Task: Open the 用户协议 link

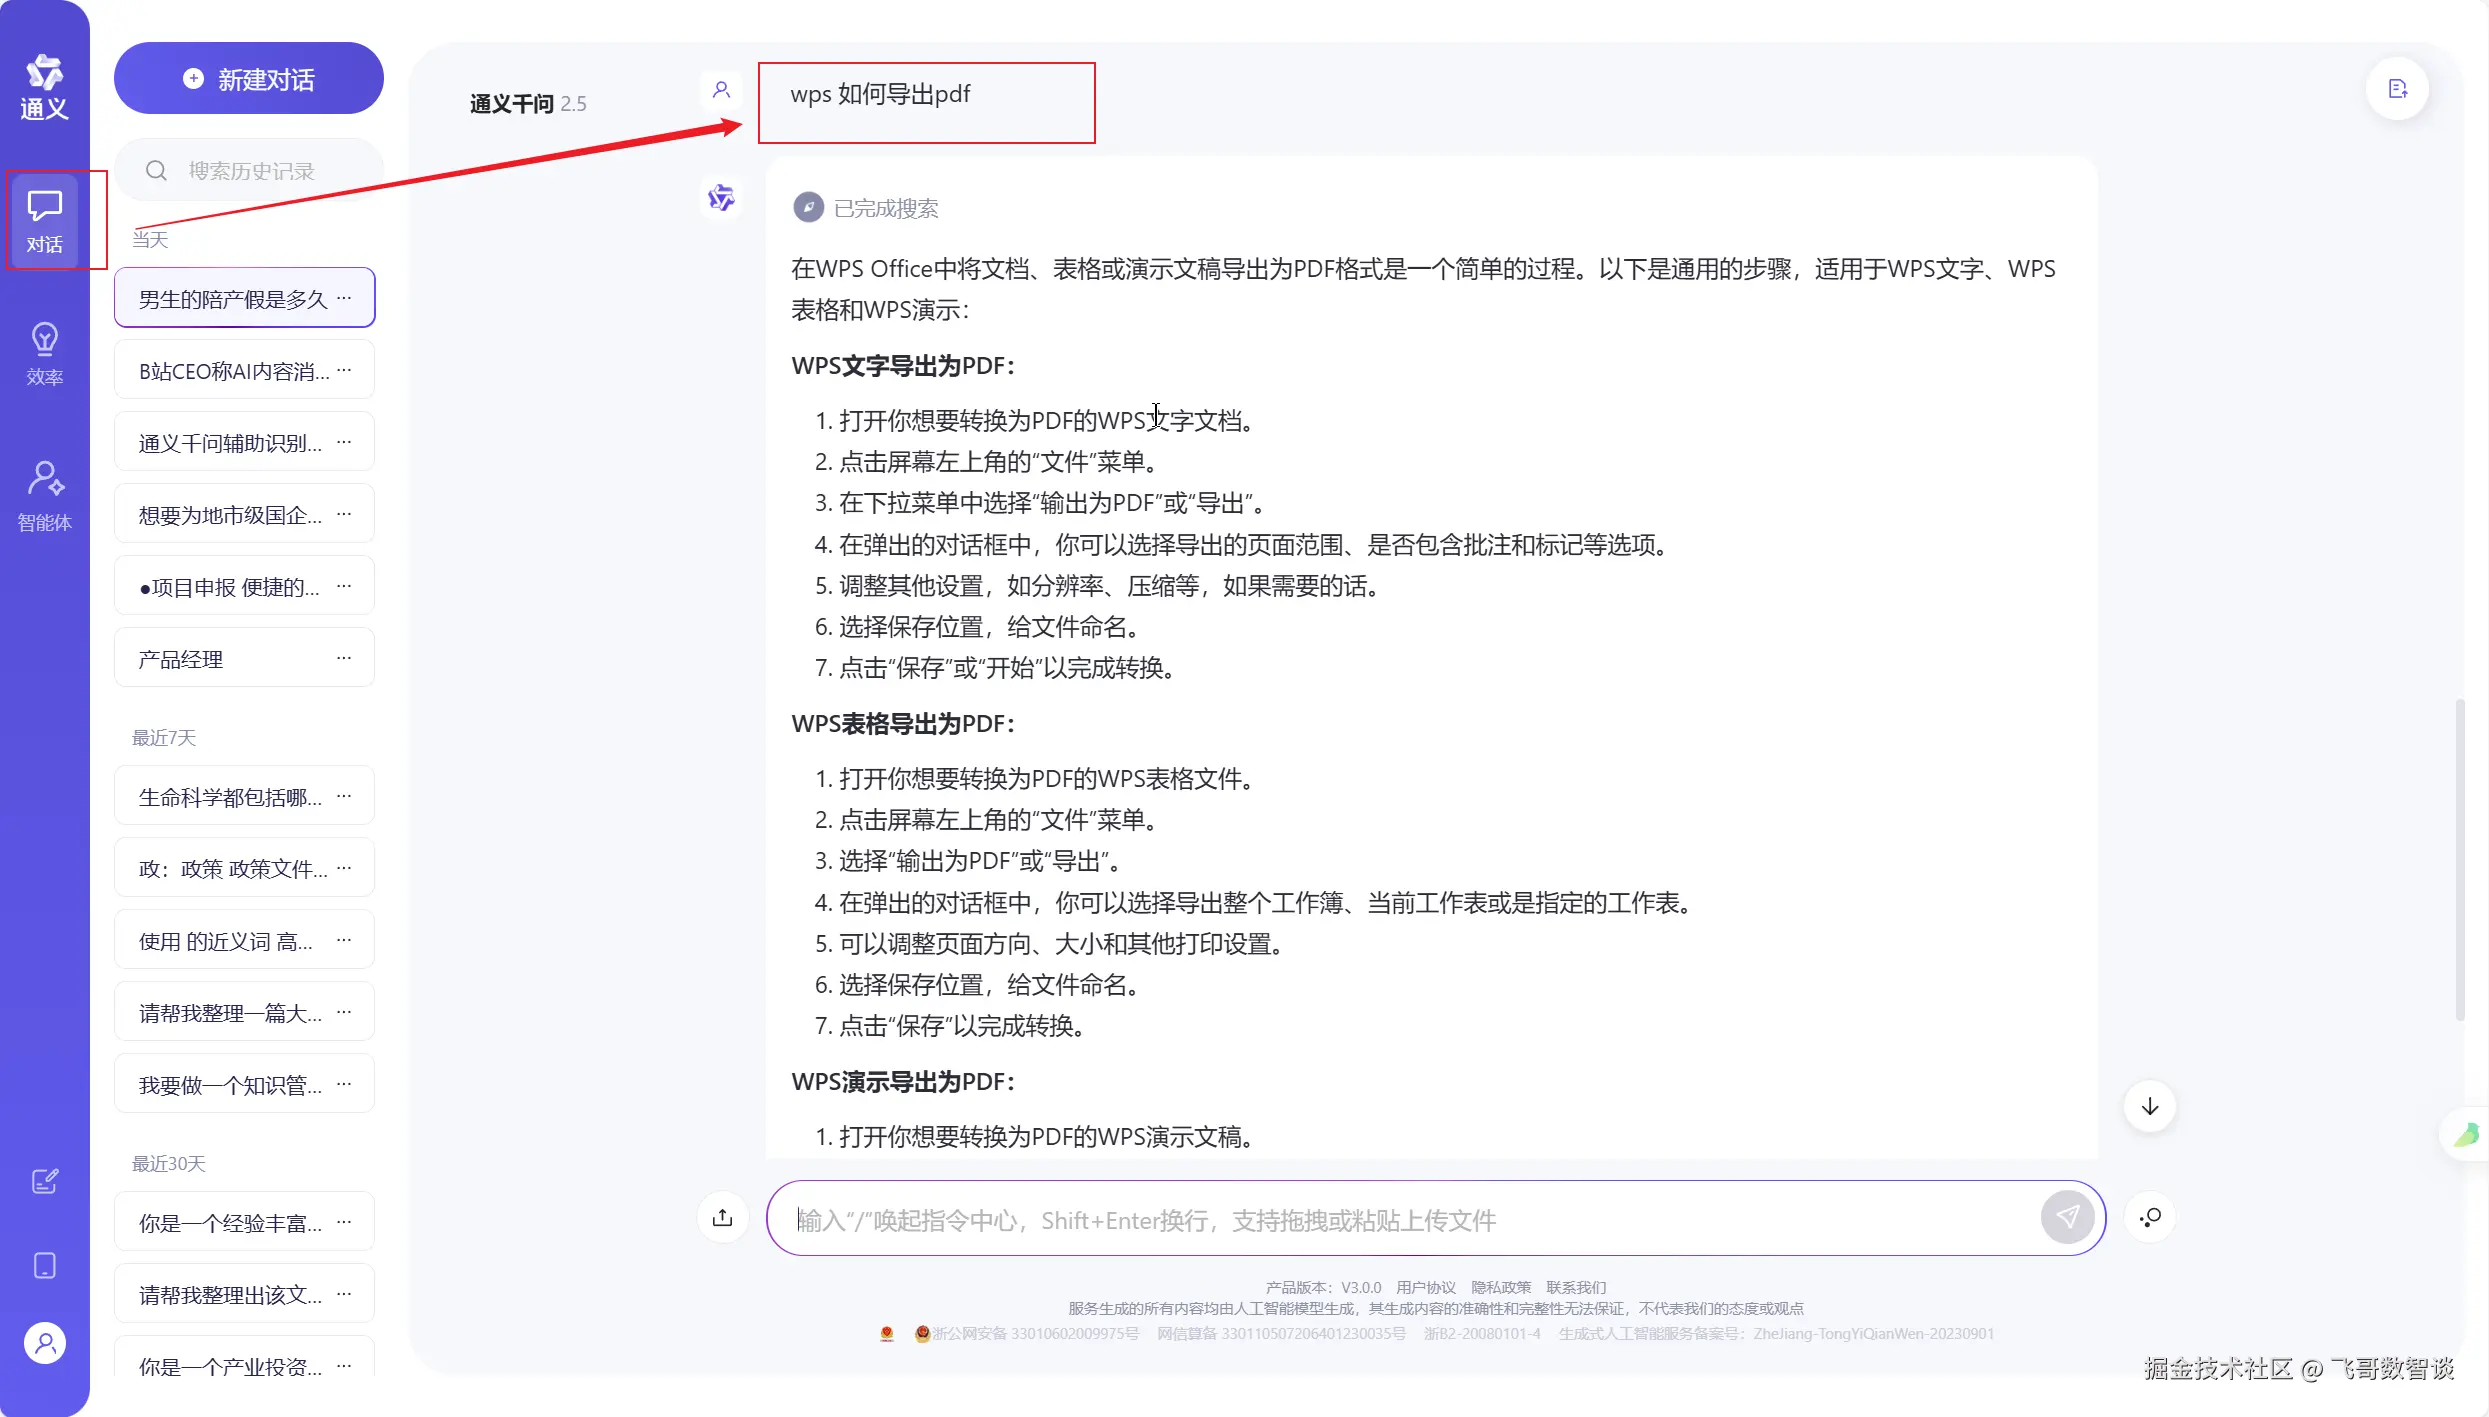Action: (x=1425, y=1287)
